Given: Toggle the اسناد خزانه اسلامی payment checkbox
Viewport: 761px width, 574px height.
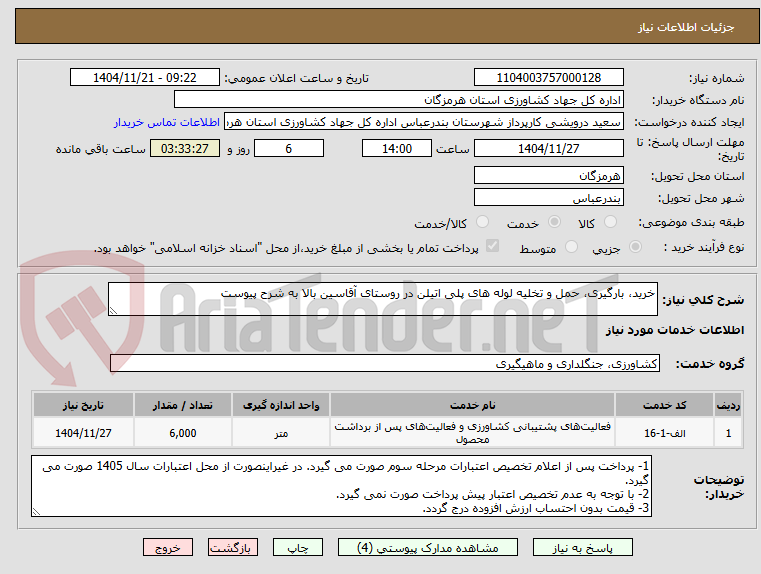Looking at the screenshot, I should point(492,246).
